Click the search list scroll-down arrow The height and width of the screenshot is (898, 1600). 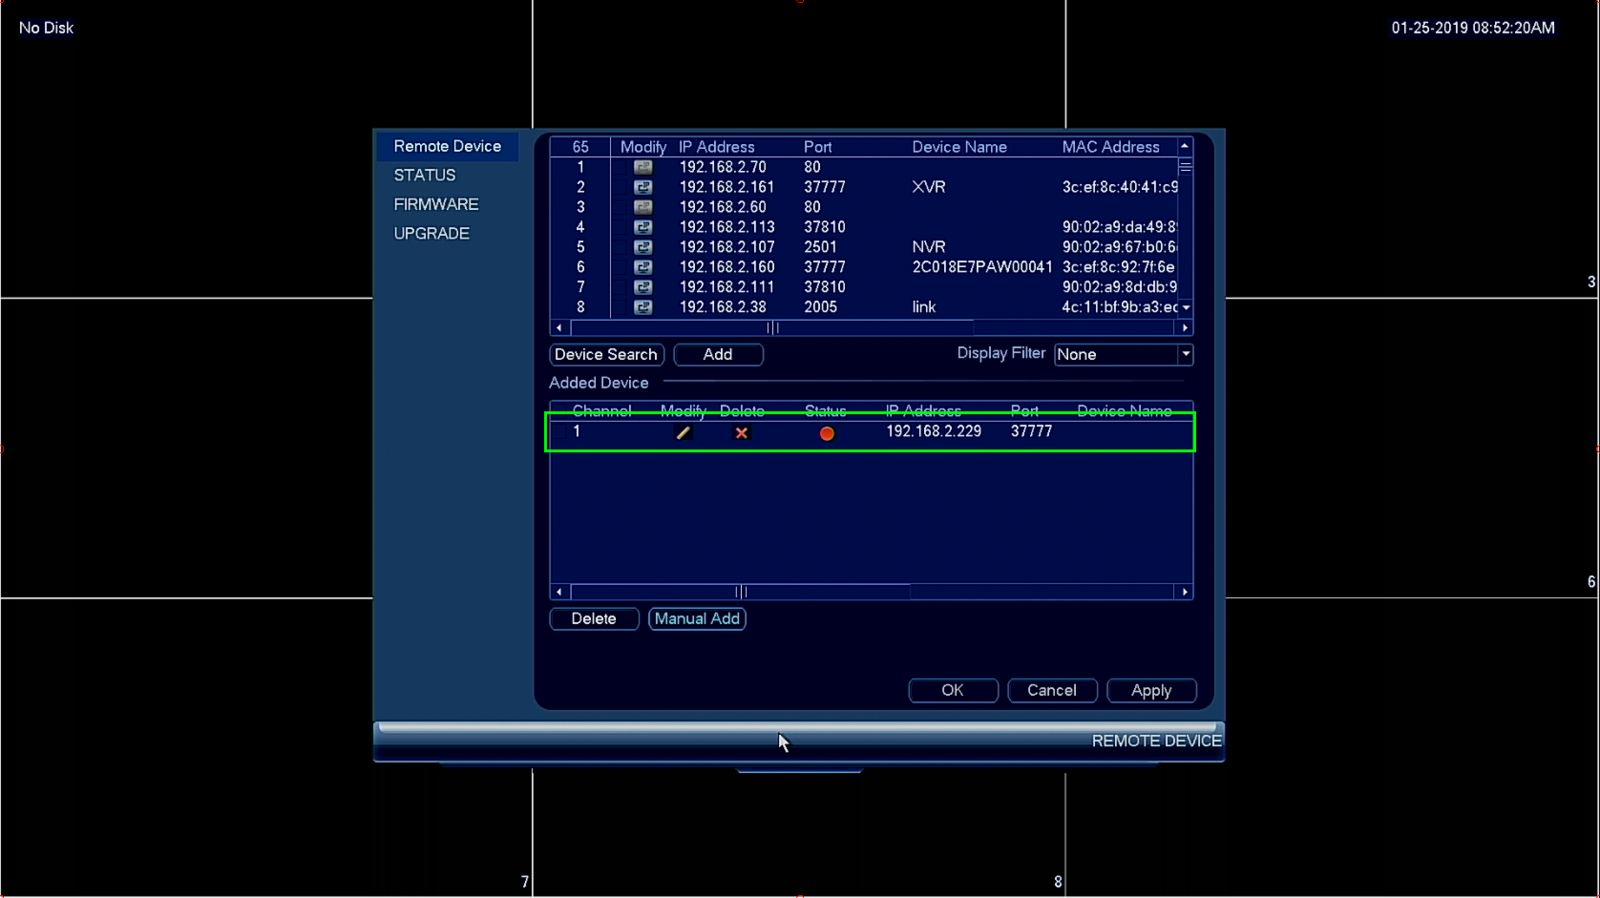pos(1185,308)
